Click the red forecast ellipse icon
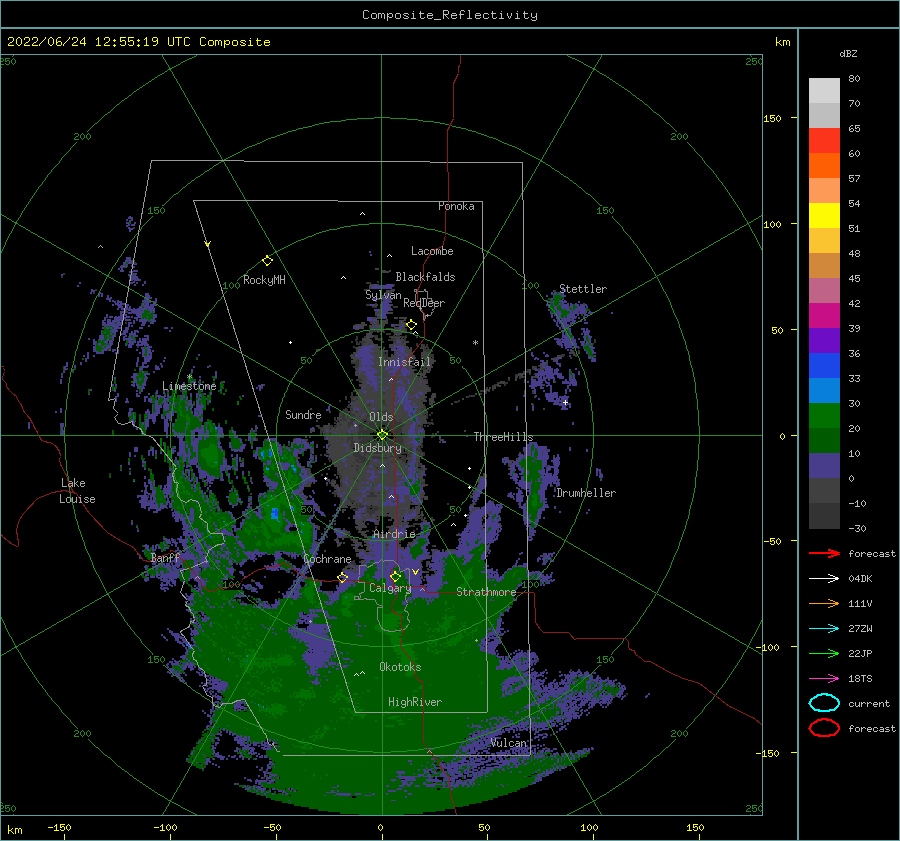 tap(824, 728)
